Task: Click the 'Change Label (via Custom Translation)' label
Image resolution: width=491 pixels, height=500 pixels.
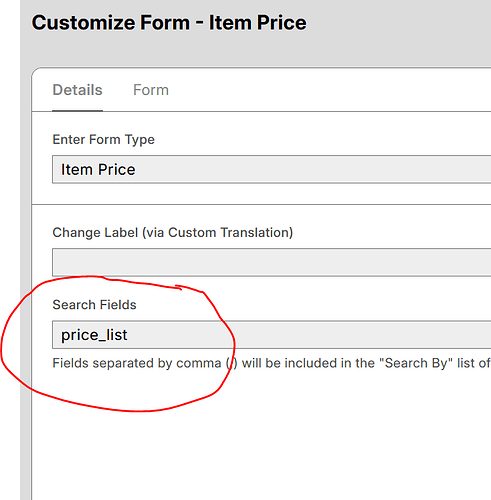Action: pos(173,233)
